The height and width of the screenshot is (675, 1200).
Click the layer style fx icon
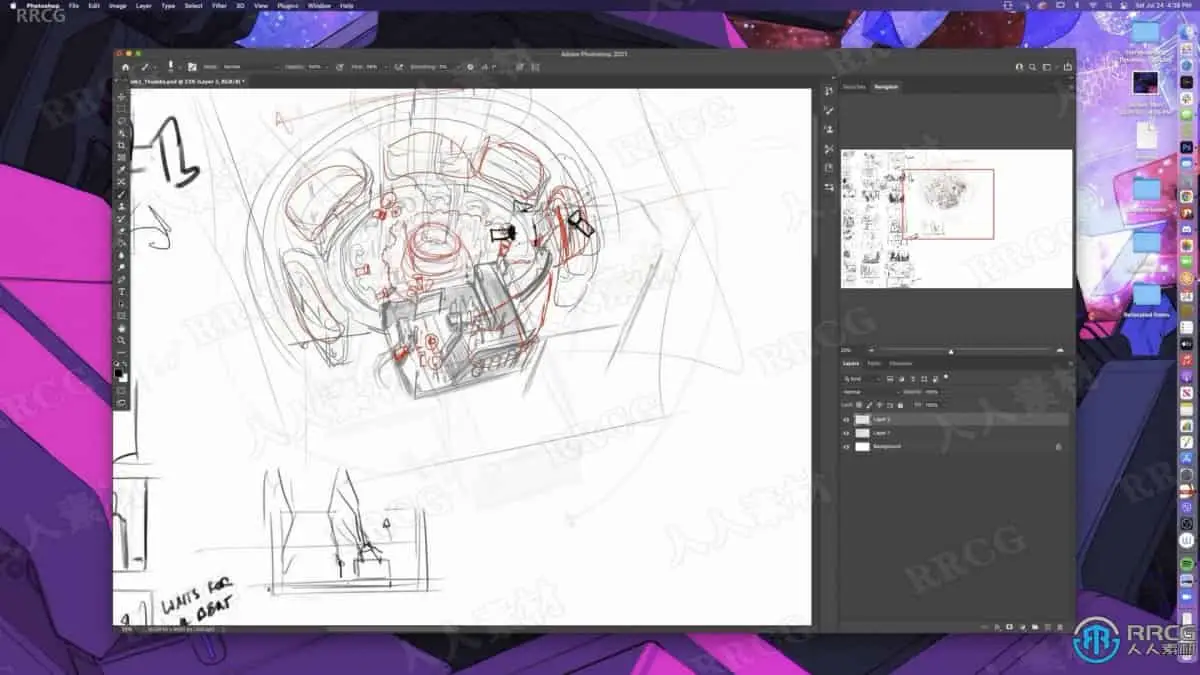(997, 627)
